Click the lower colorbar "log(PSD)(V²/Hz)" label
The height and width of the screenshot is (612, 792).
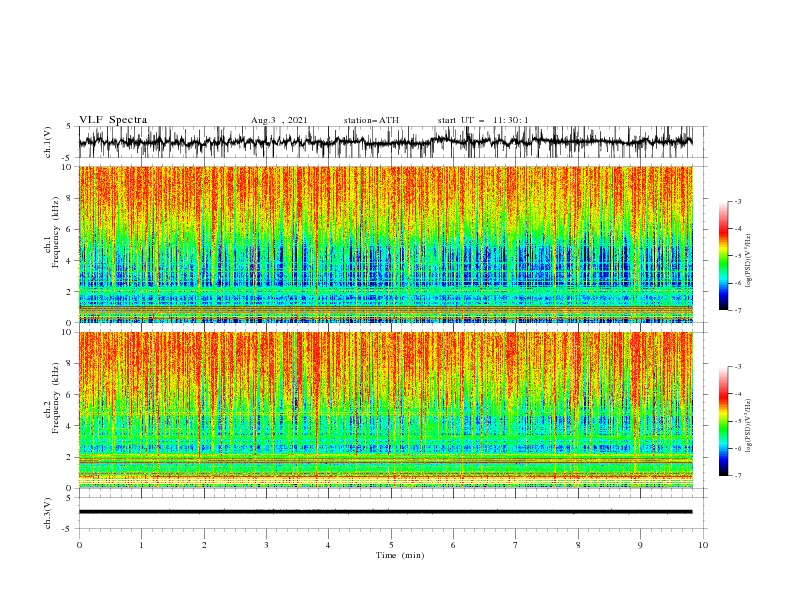tap(748, 426)
